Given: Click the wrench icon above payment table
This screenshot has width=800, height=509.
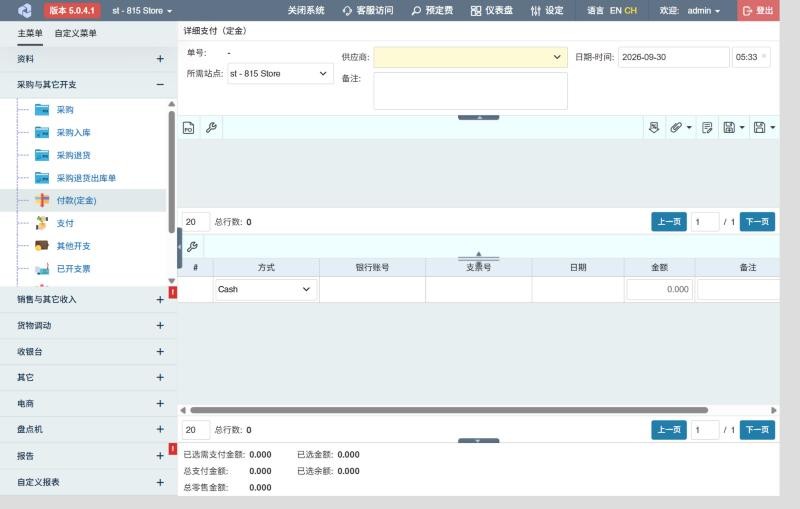Looking at the screenshot, I should point(192,247).
